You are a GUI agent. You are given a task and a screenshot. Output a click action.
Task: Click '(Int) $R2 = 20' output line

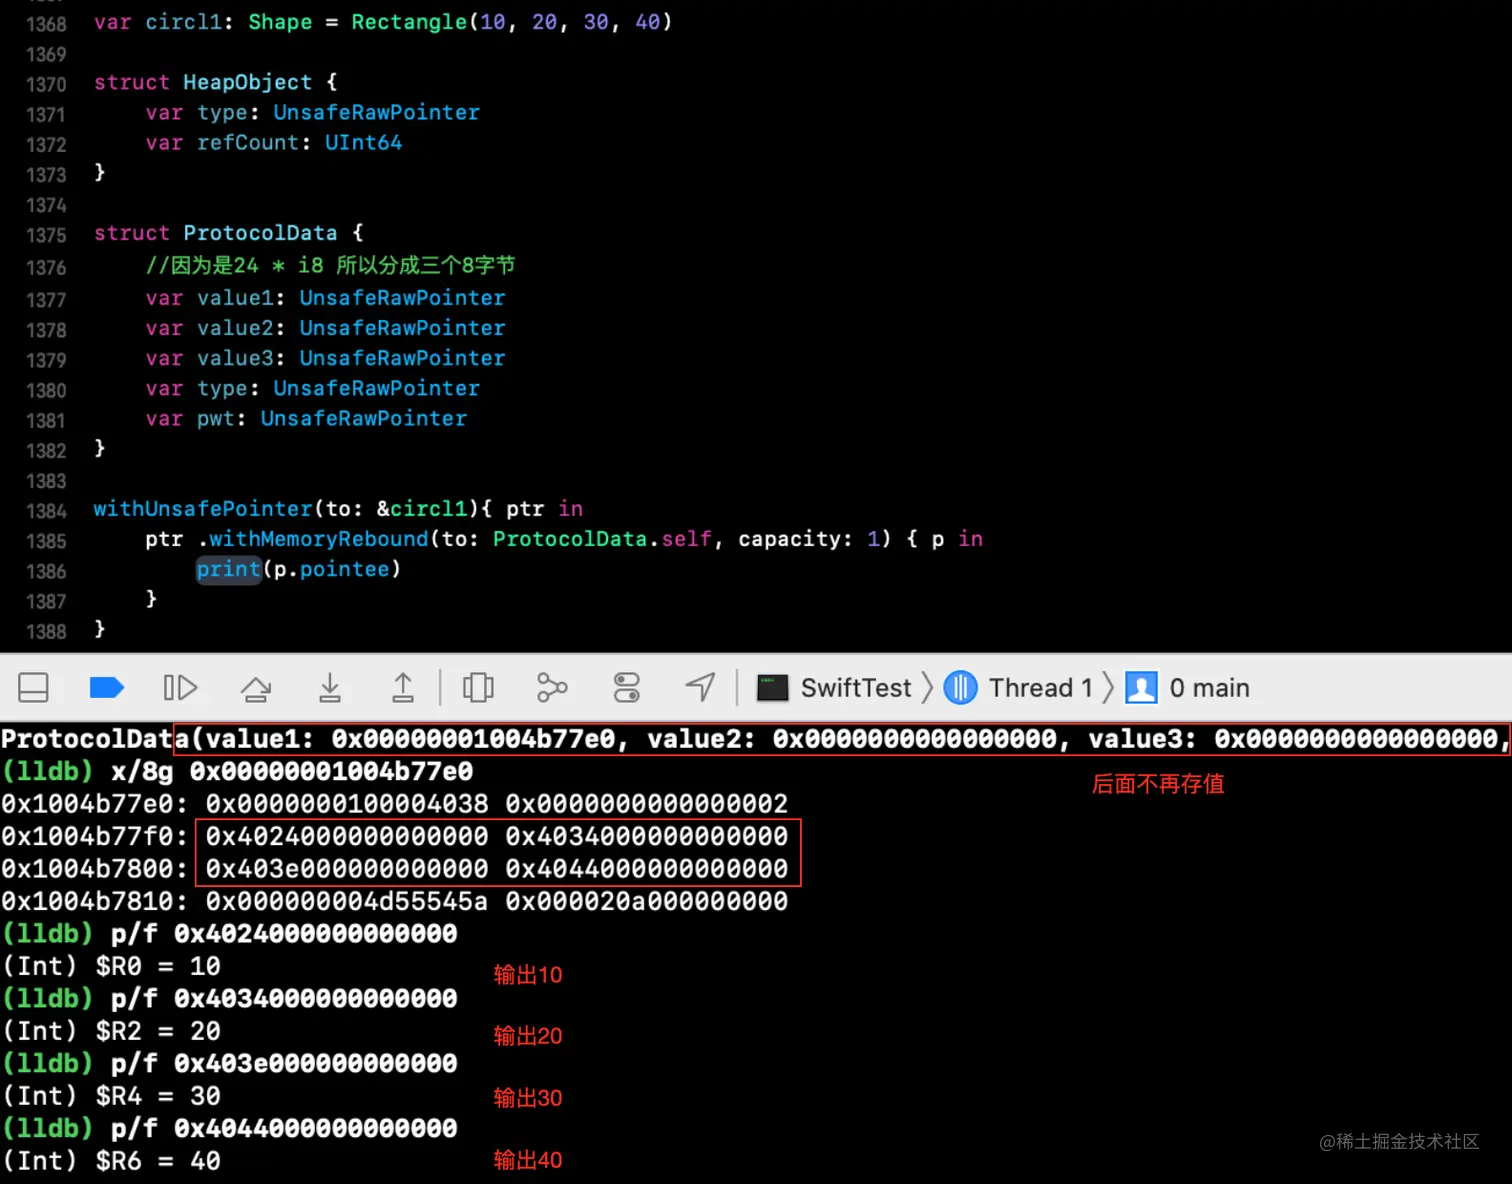[111, 1031]
